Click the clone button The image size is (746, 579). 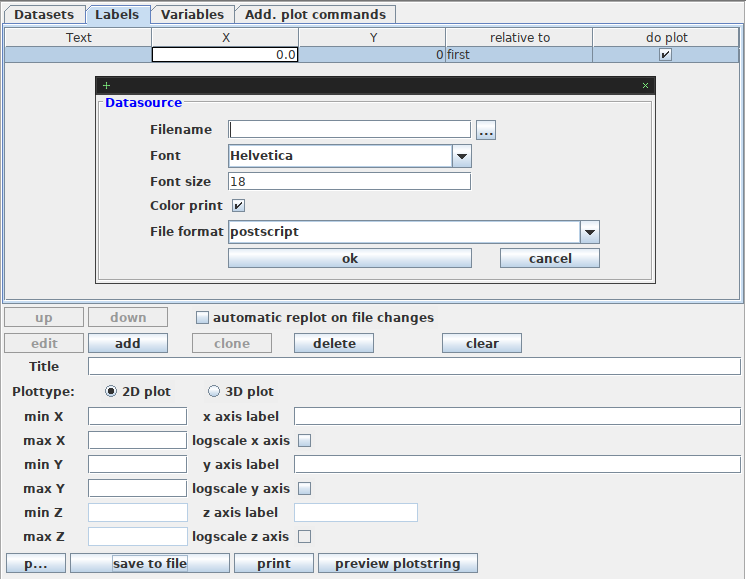tap(232, 343)
